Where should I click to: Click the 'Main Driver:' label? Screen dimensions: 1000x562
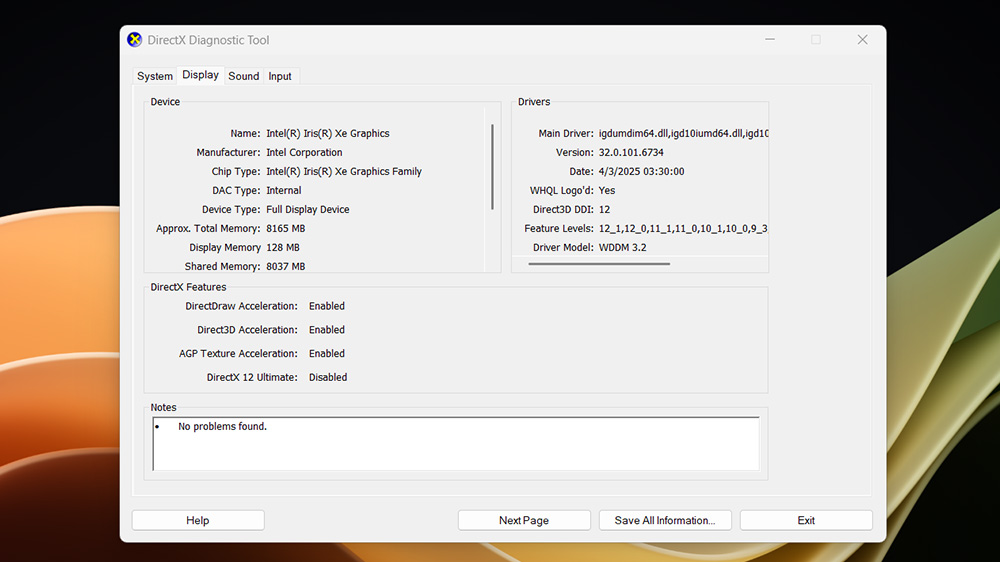point(566,133)
